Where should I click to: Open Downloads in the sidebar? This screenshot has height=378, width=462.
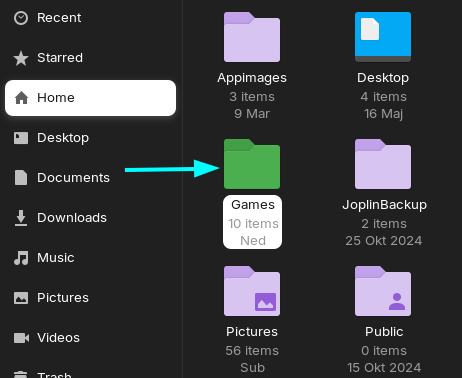coord(90,218)
